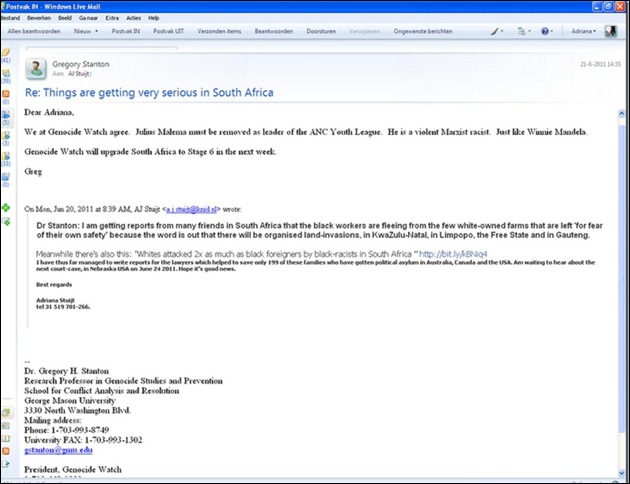Image resolution: width=630 pixels, height=484 pixels.
Task: Click the vertical scrollbar thumb of the message
Action: click(x=622, y=279)
